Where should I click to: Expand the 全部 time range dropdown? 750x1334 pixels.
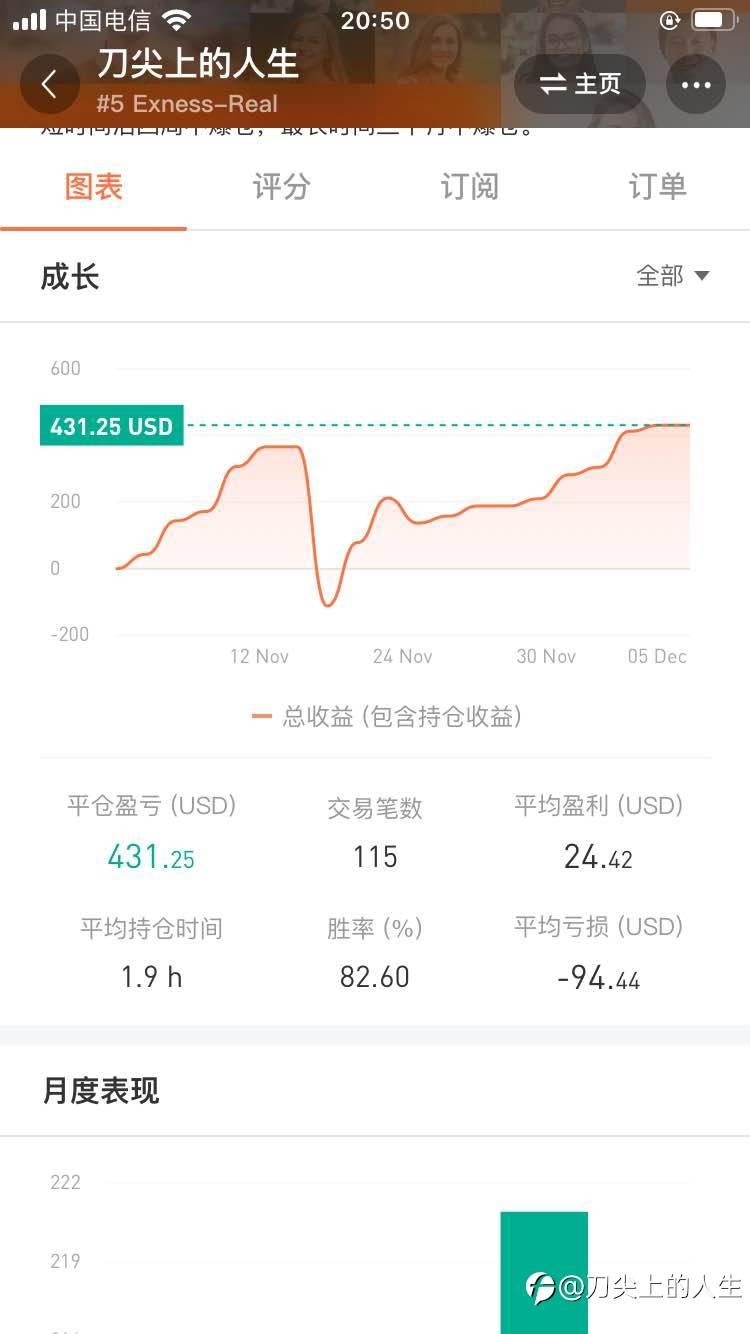pos(673,276)
